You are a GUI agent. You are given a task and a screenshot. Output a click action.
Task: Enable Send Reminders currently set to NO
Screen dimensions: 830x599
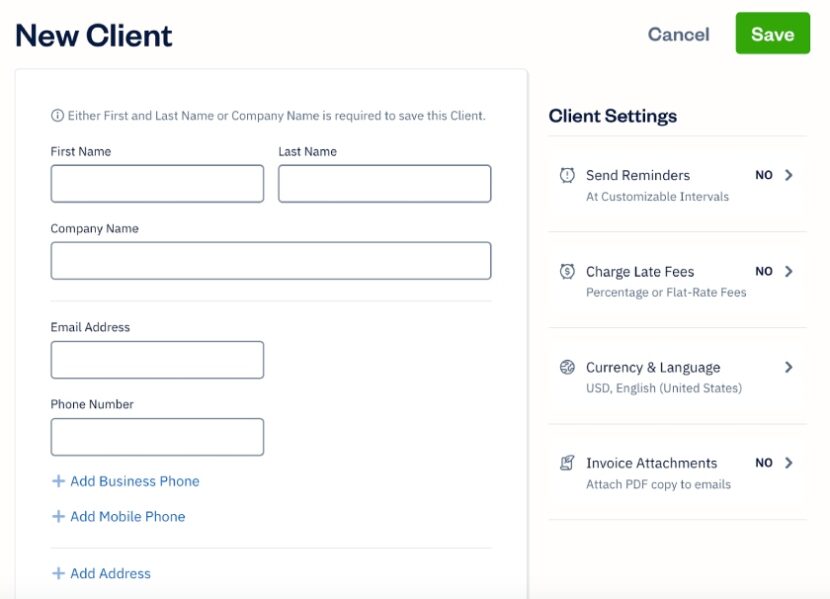764,174
